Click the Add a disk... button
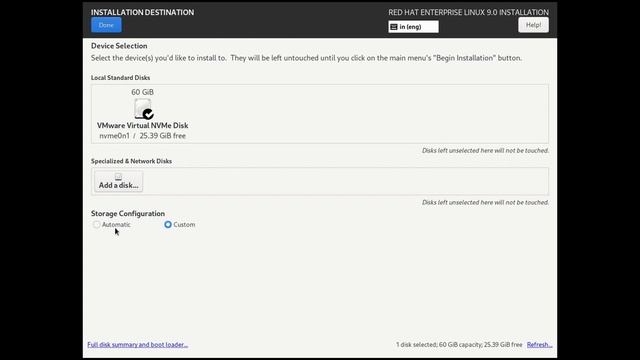This screenshot has width=640, height=360. click(118, 181)
